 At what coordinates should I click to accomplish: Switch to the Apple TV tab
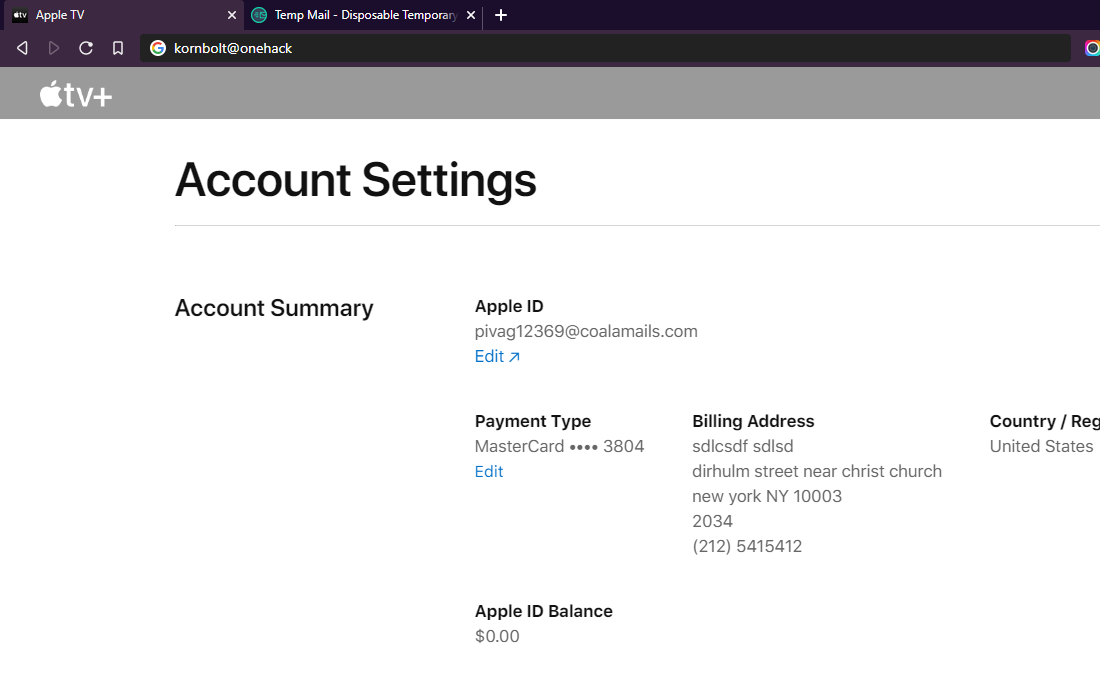[x=110, y=15]
